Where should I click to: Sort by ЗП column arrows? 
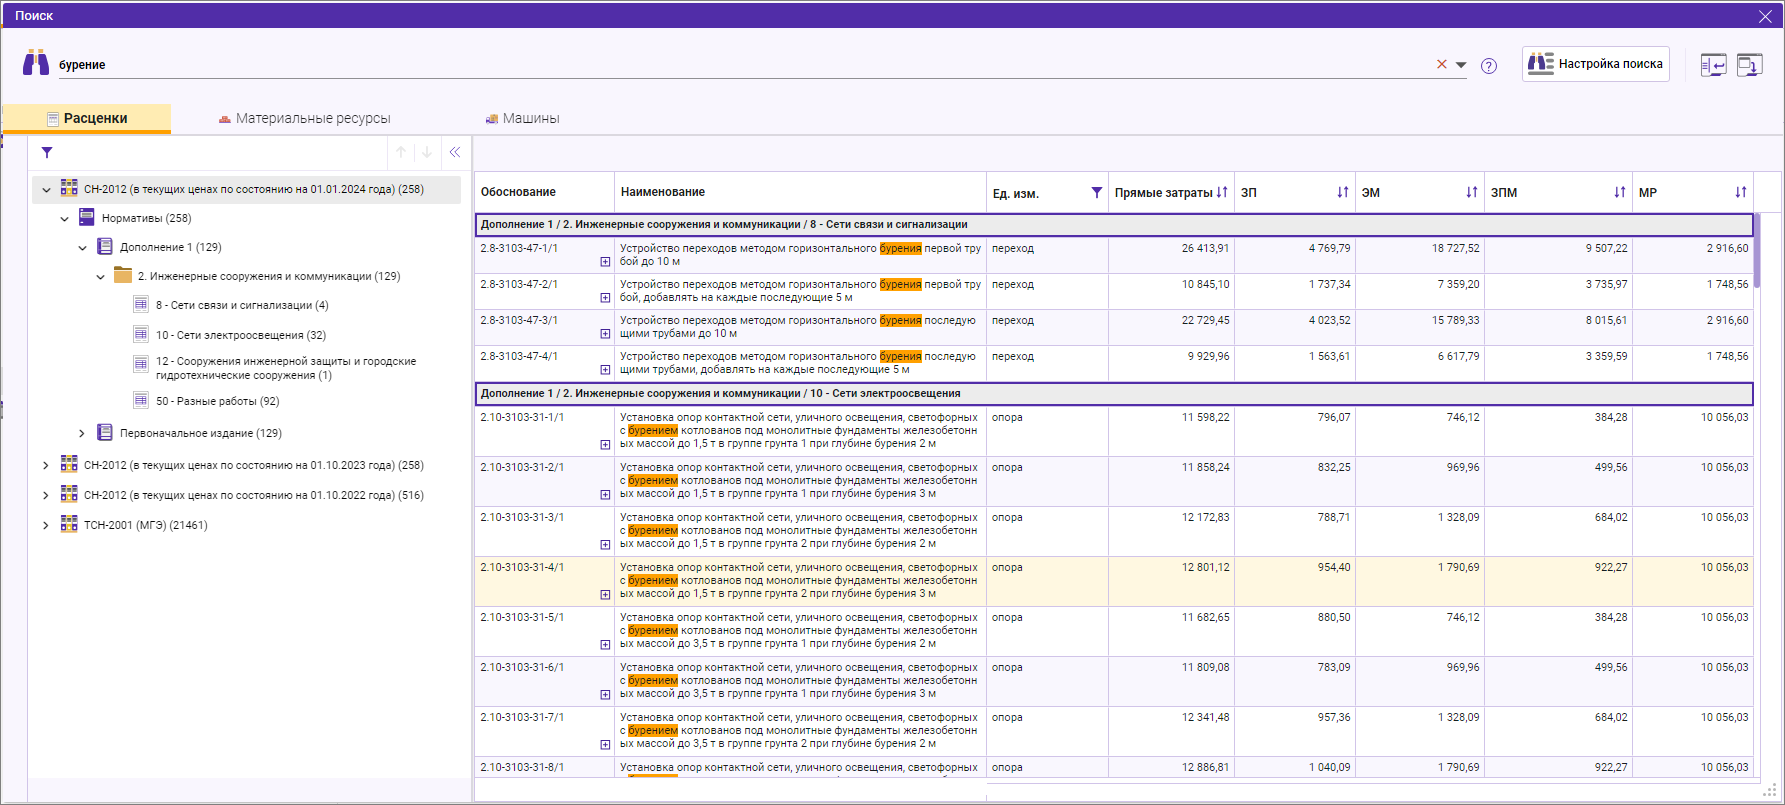(x=1343, y=192)
